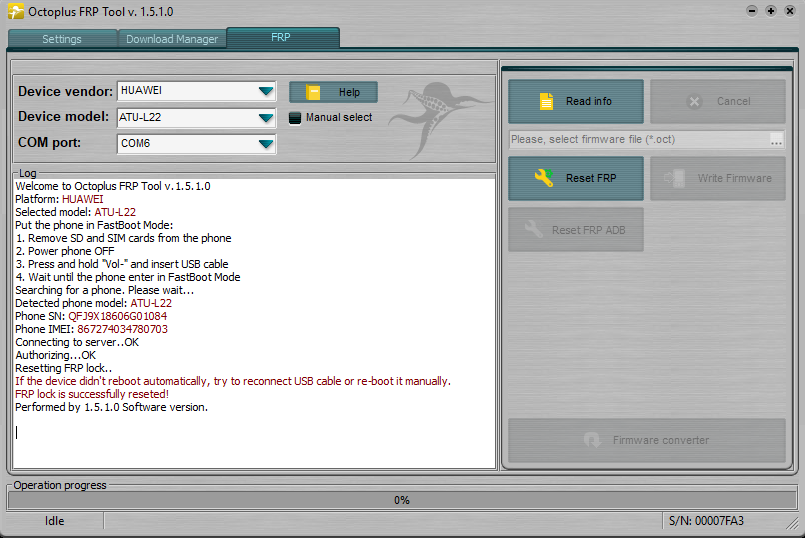
Task: Click the COM6 port combo box field
Action: (196, 144)
